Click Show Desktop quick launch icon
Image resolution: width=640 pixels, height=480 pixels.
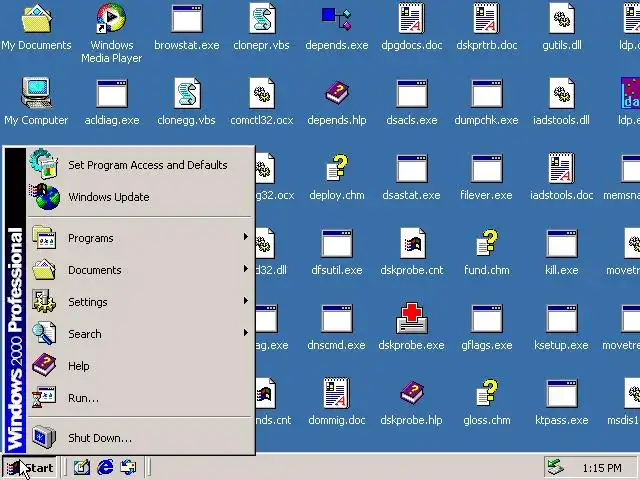coord(82,468)
